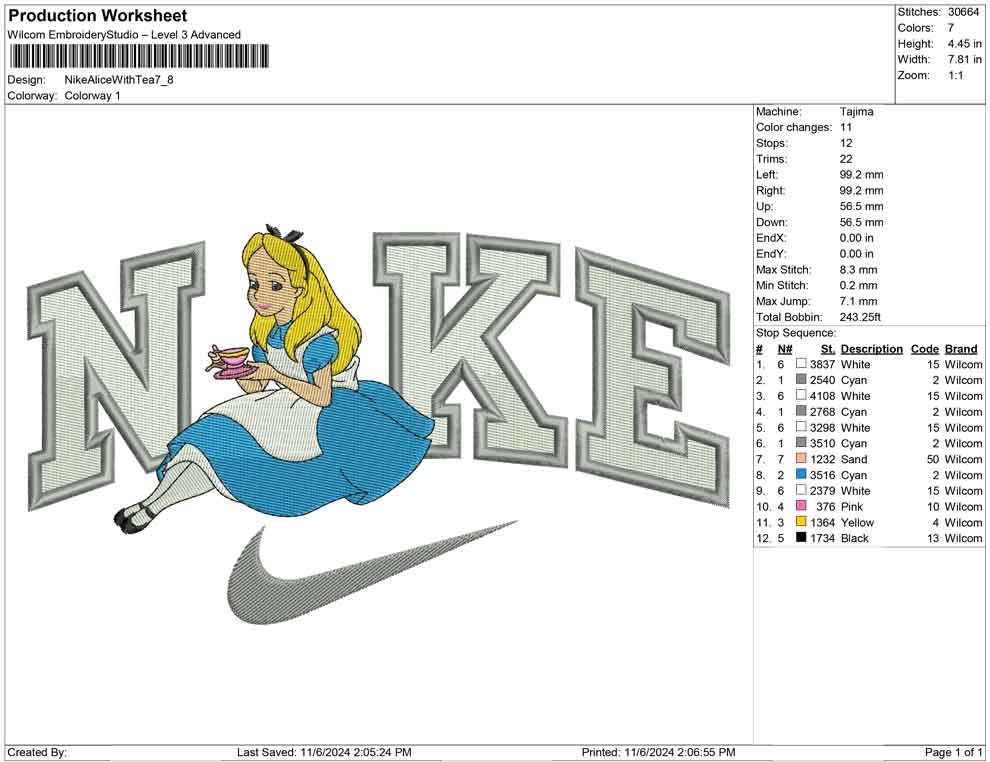Click the 'Page 1 of 1' indicator
This screenshot has height=762, width=990.
click(953, 752)
